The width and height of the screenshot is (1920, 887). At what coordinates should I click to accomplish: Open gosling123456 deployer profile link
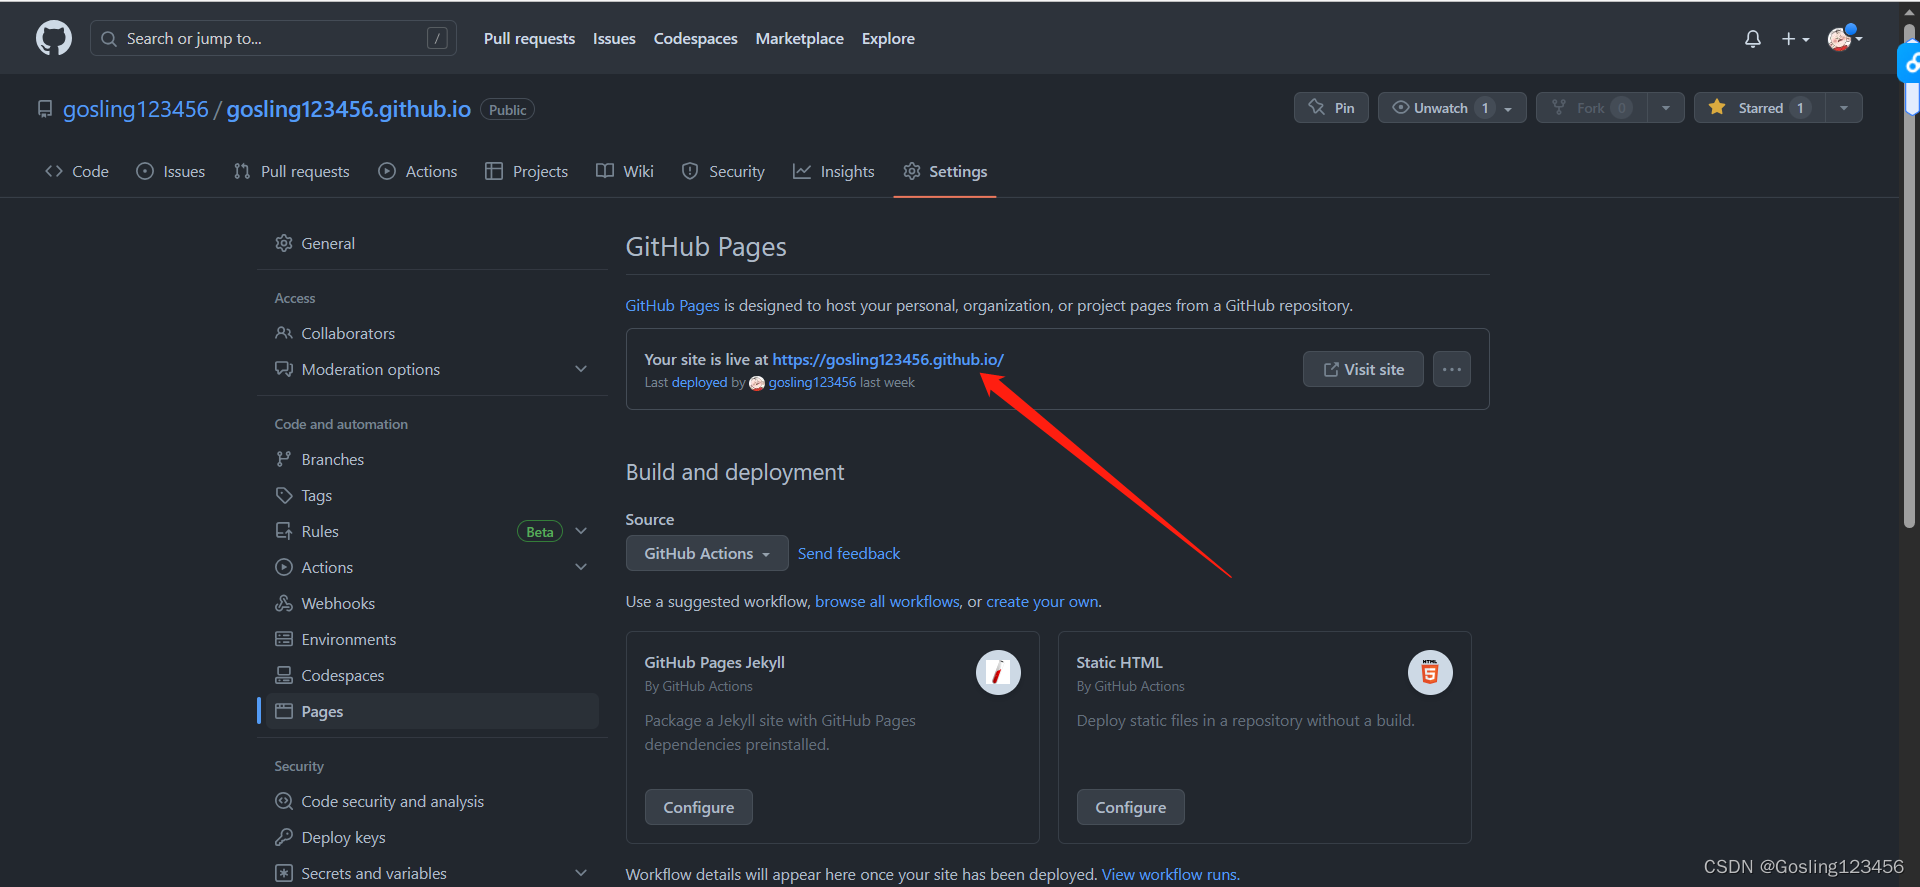812,382
